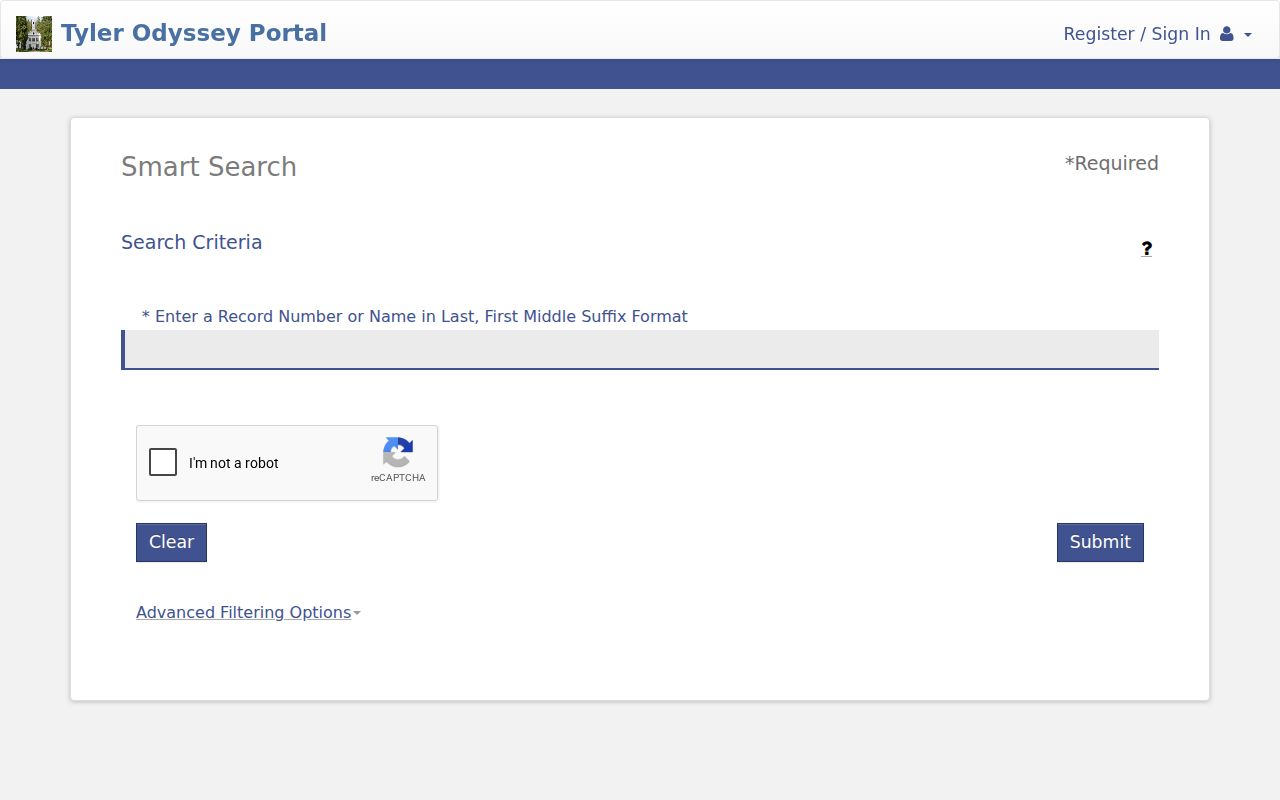Viewport: 1280px width, 800px height.
Task: Open Register / Sign In menu
Action: pos(1157,34)
